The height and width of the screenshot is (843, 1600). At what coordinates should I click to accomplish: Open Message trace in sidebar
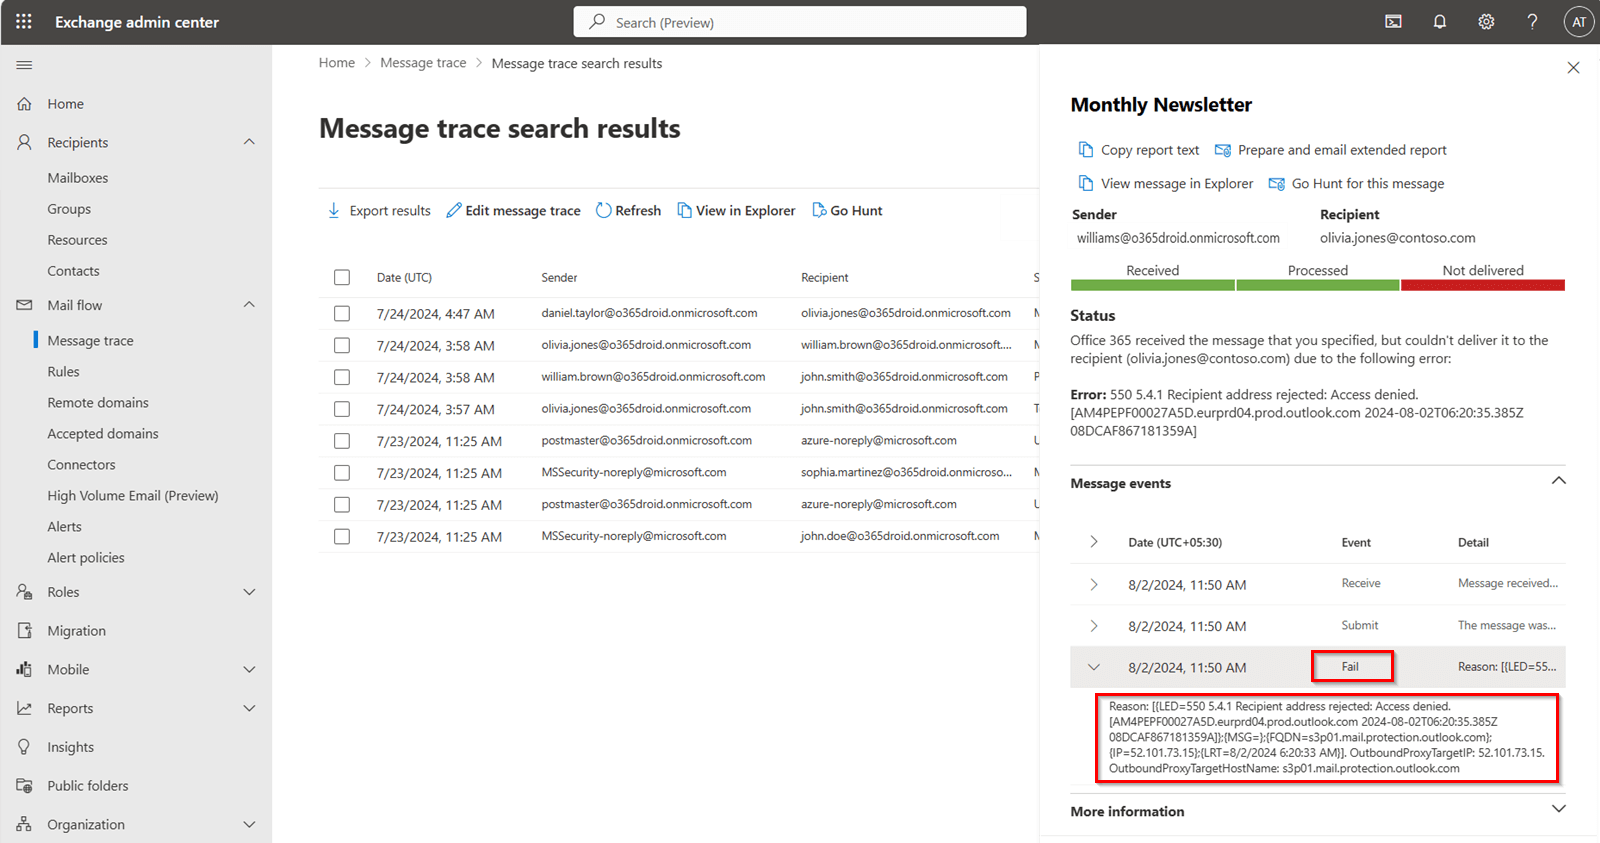[x=90, y=340]
